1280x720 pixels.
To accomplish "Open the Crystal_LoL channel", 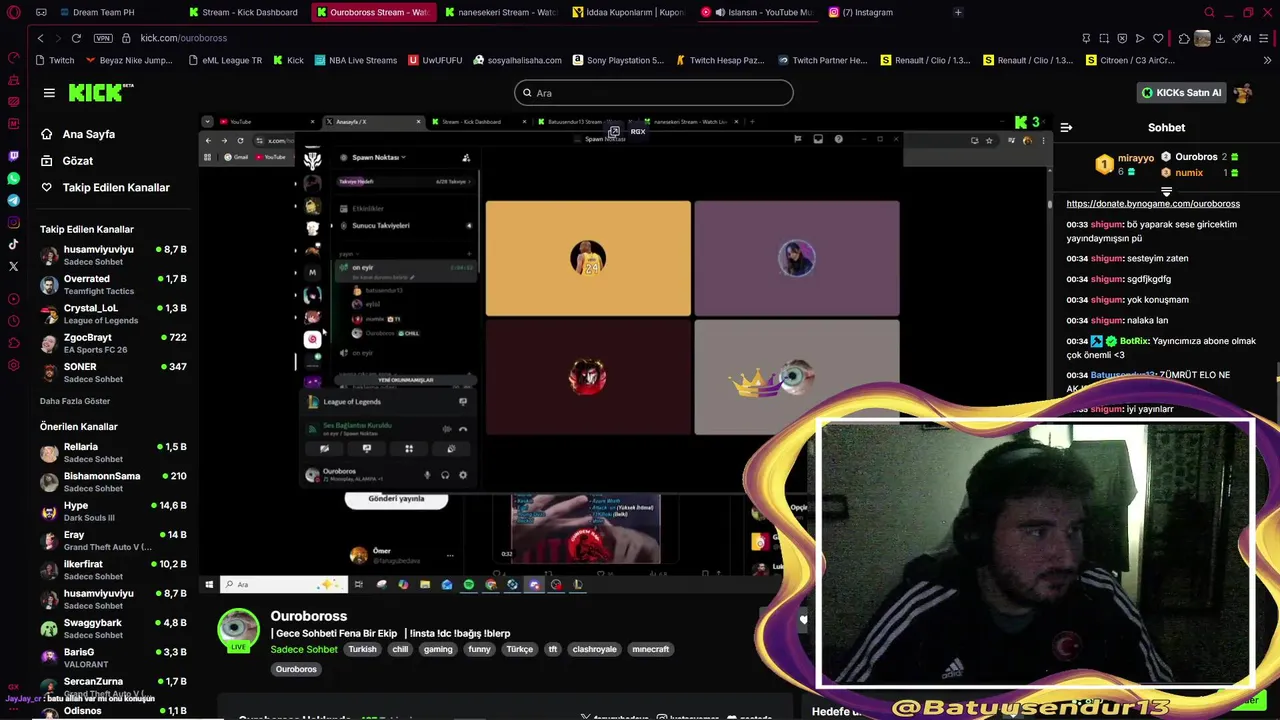I will 114,314.
